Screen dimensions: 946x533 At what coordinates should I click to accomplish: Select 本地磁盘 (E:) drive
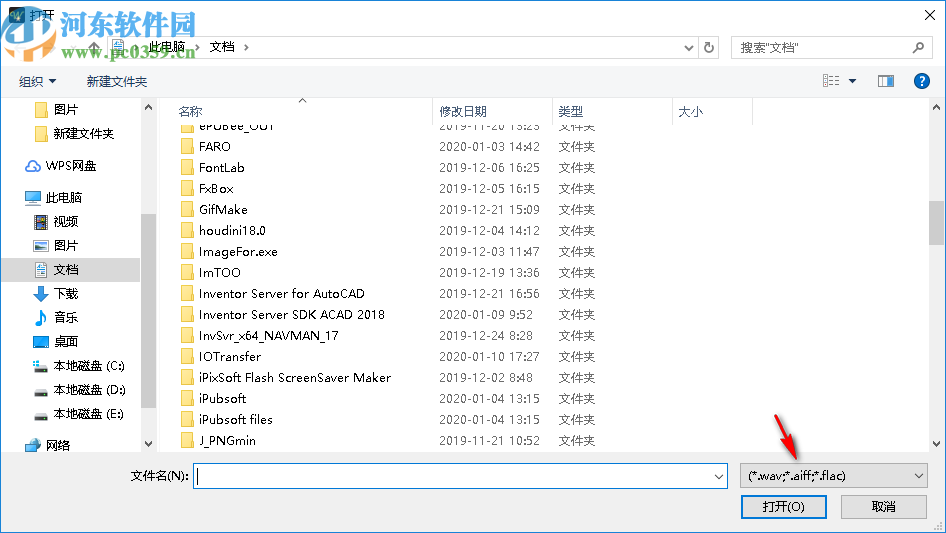click(88, 414)
